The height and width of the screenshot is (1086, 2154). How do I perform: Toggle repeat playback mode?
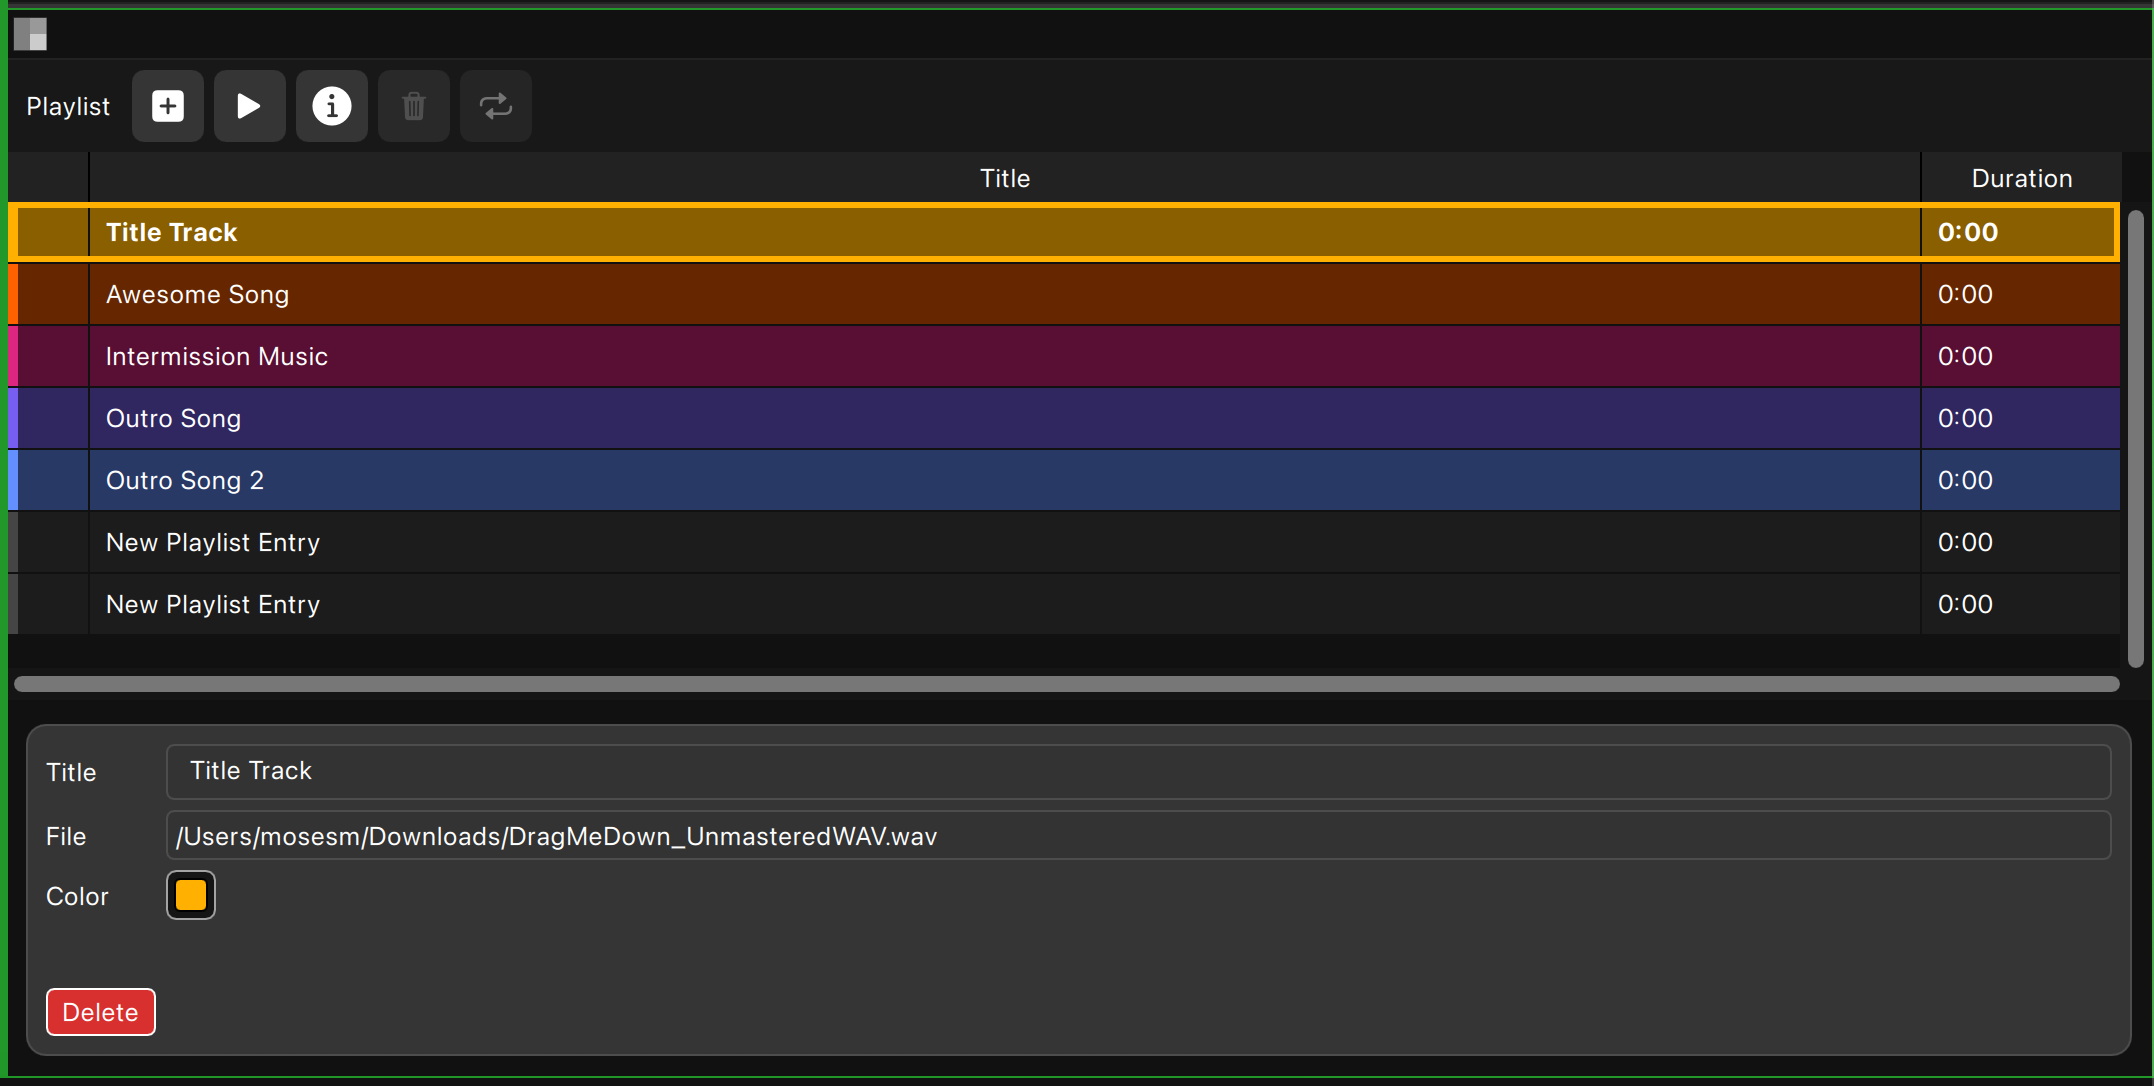coord(495,106)
